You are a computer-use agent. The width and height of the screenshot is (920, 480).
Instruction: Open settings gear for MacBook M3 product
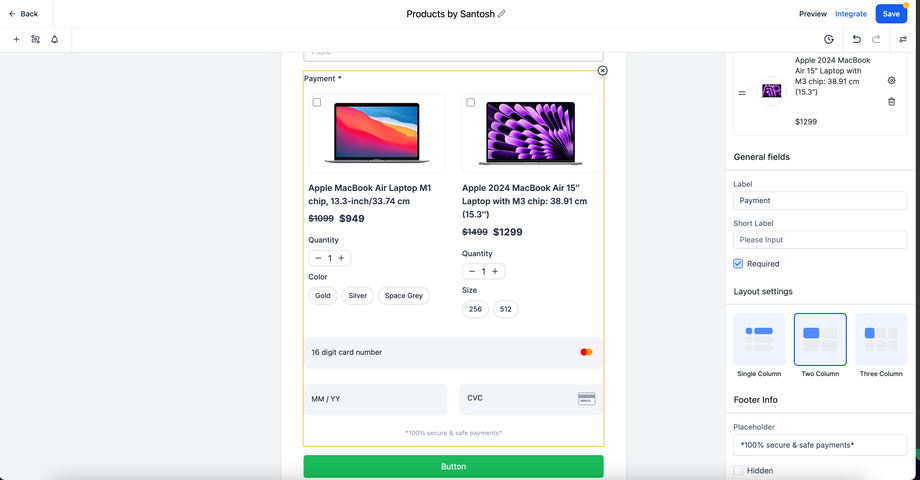[892, 80]
